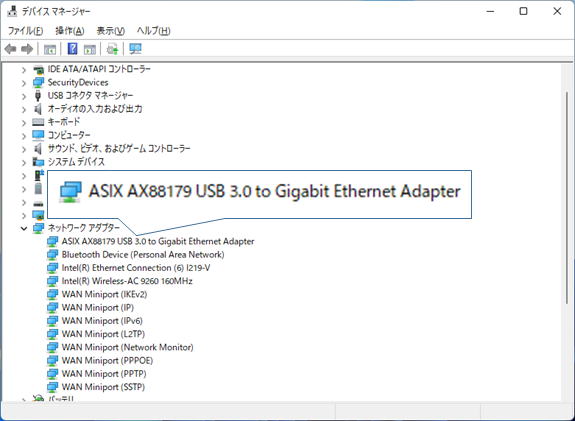Select Intel(R) Wireless-AC 9260 160MHz device
The image size is (575, 421).
[x=127, y=281]
